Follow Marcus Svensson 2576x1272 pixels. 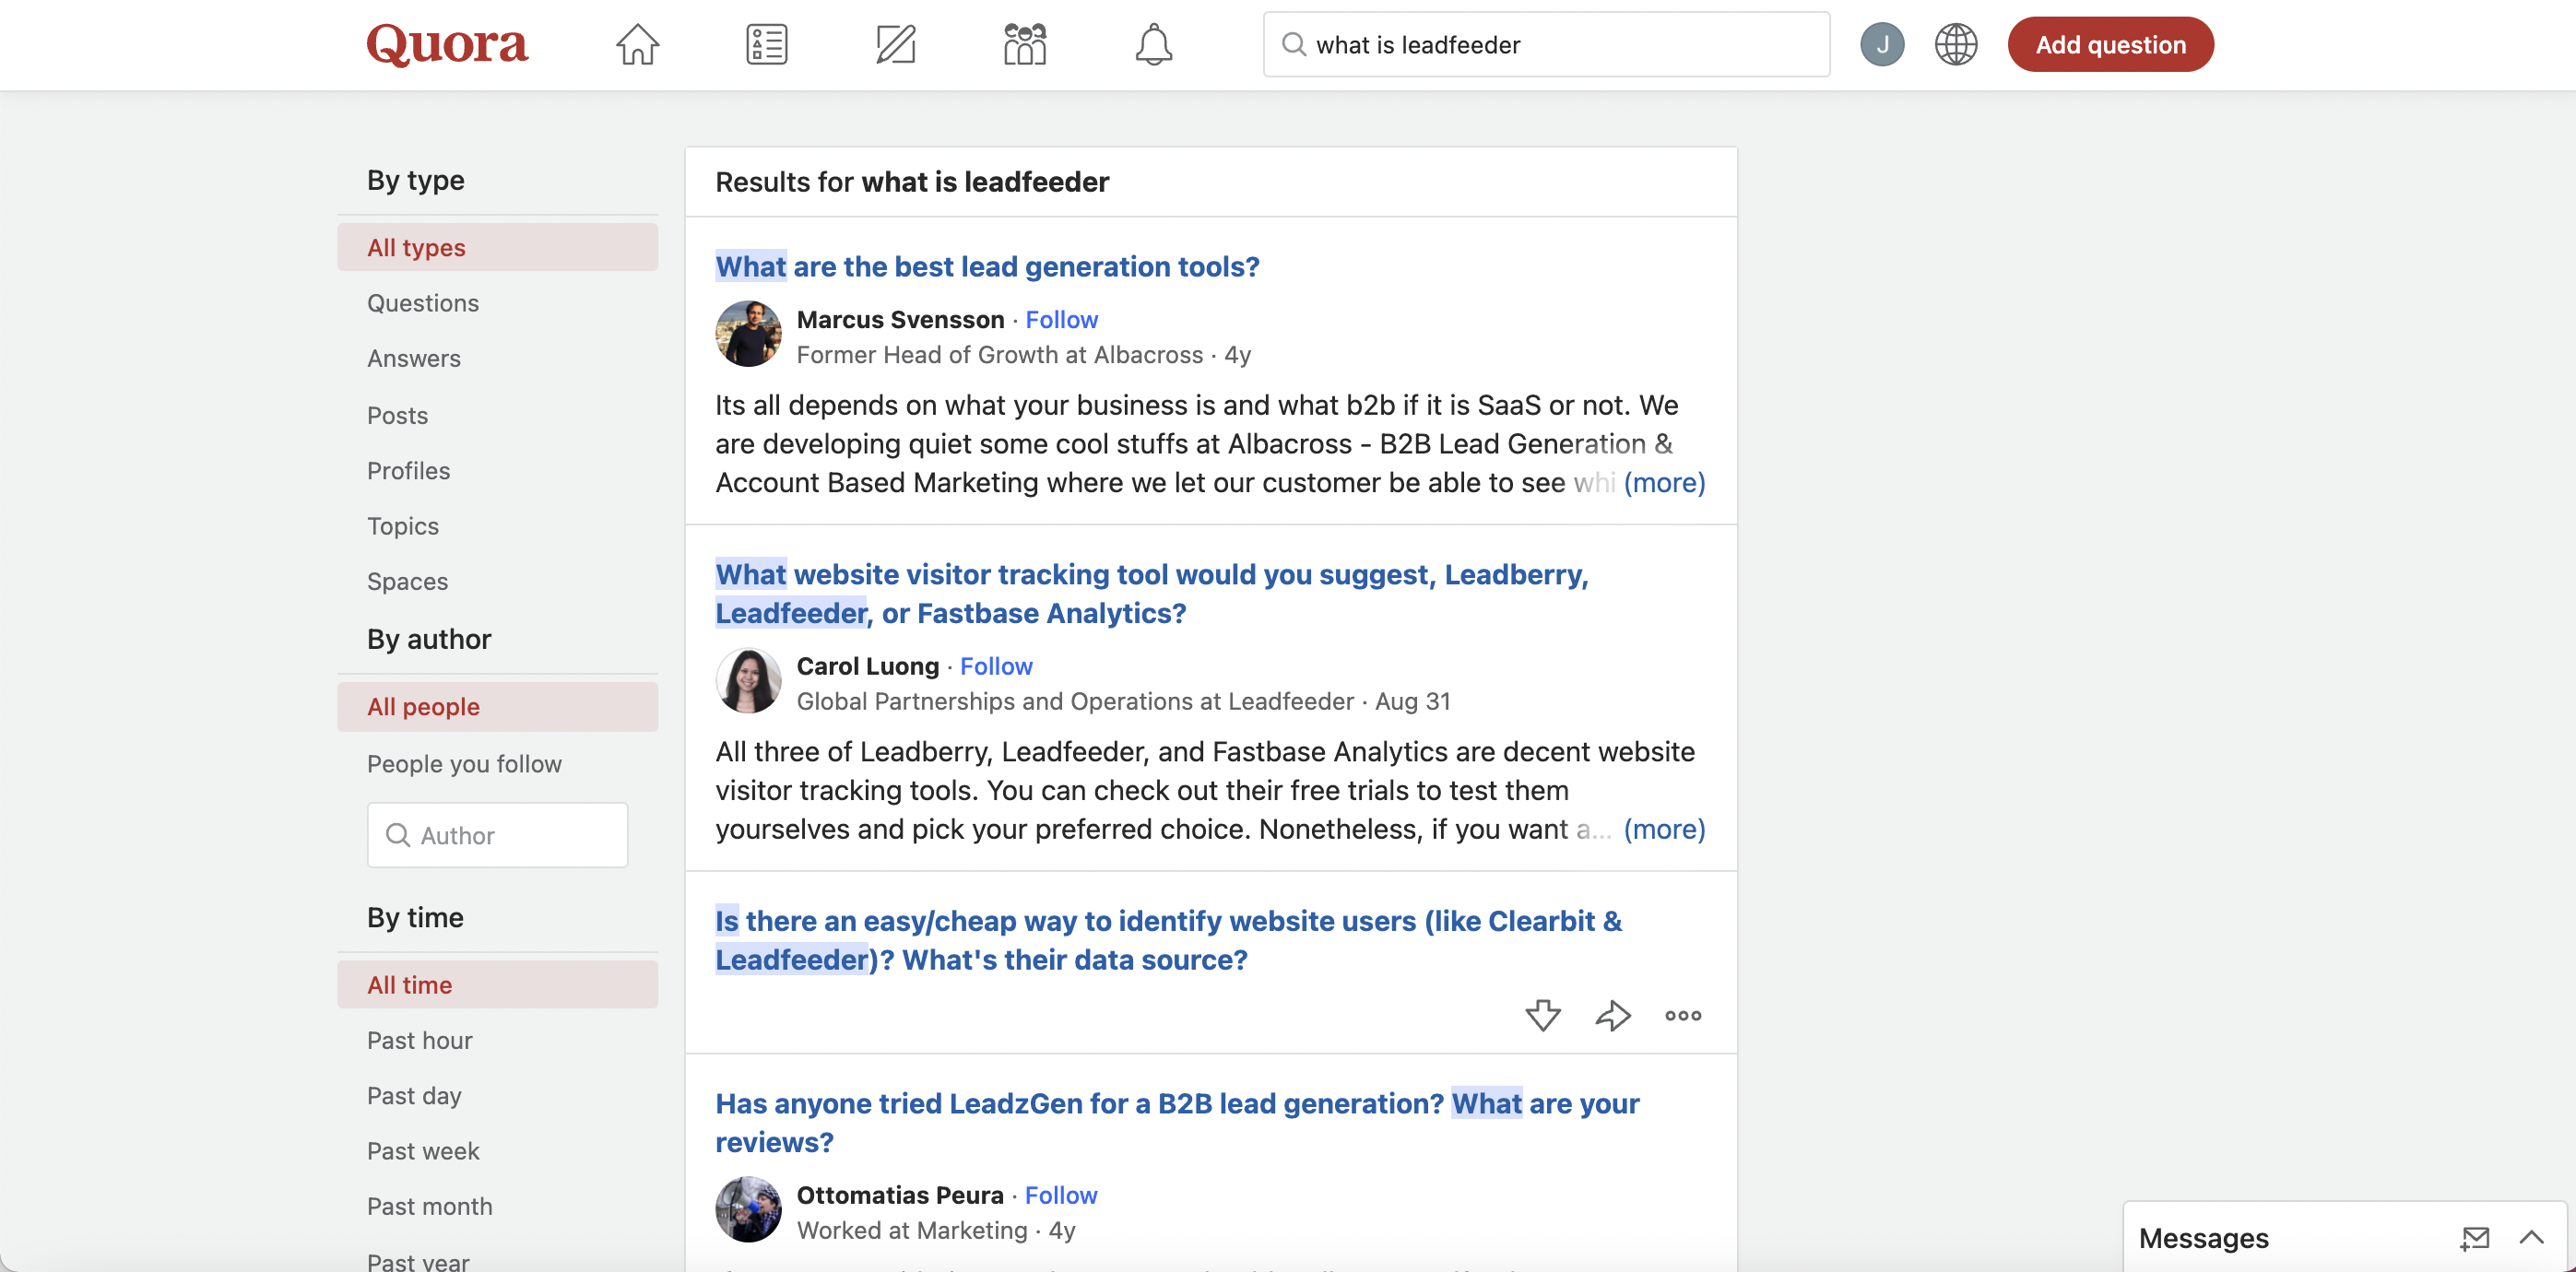[x=1061, y=319]
